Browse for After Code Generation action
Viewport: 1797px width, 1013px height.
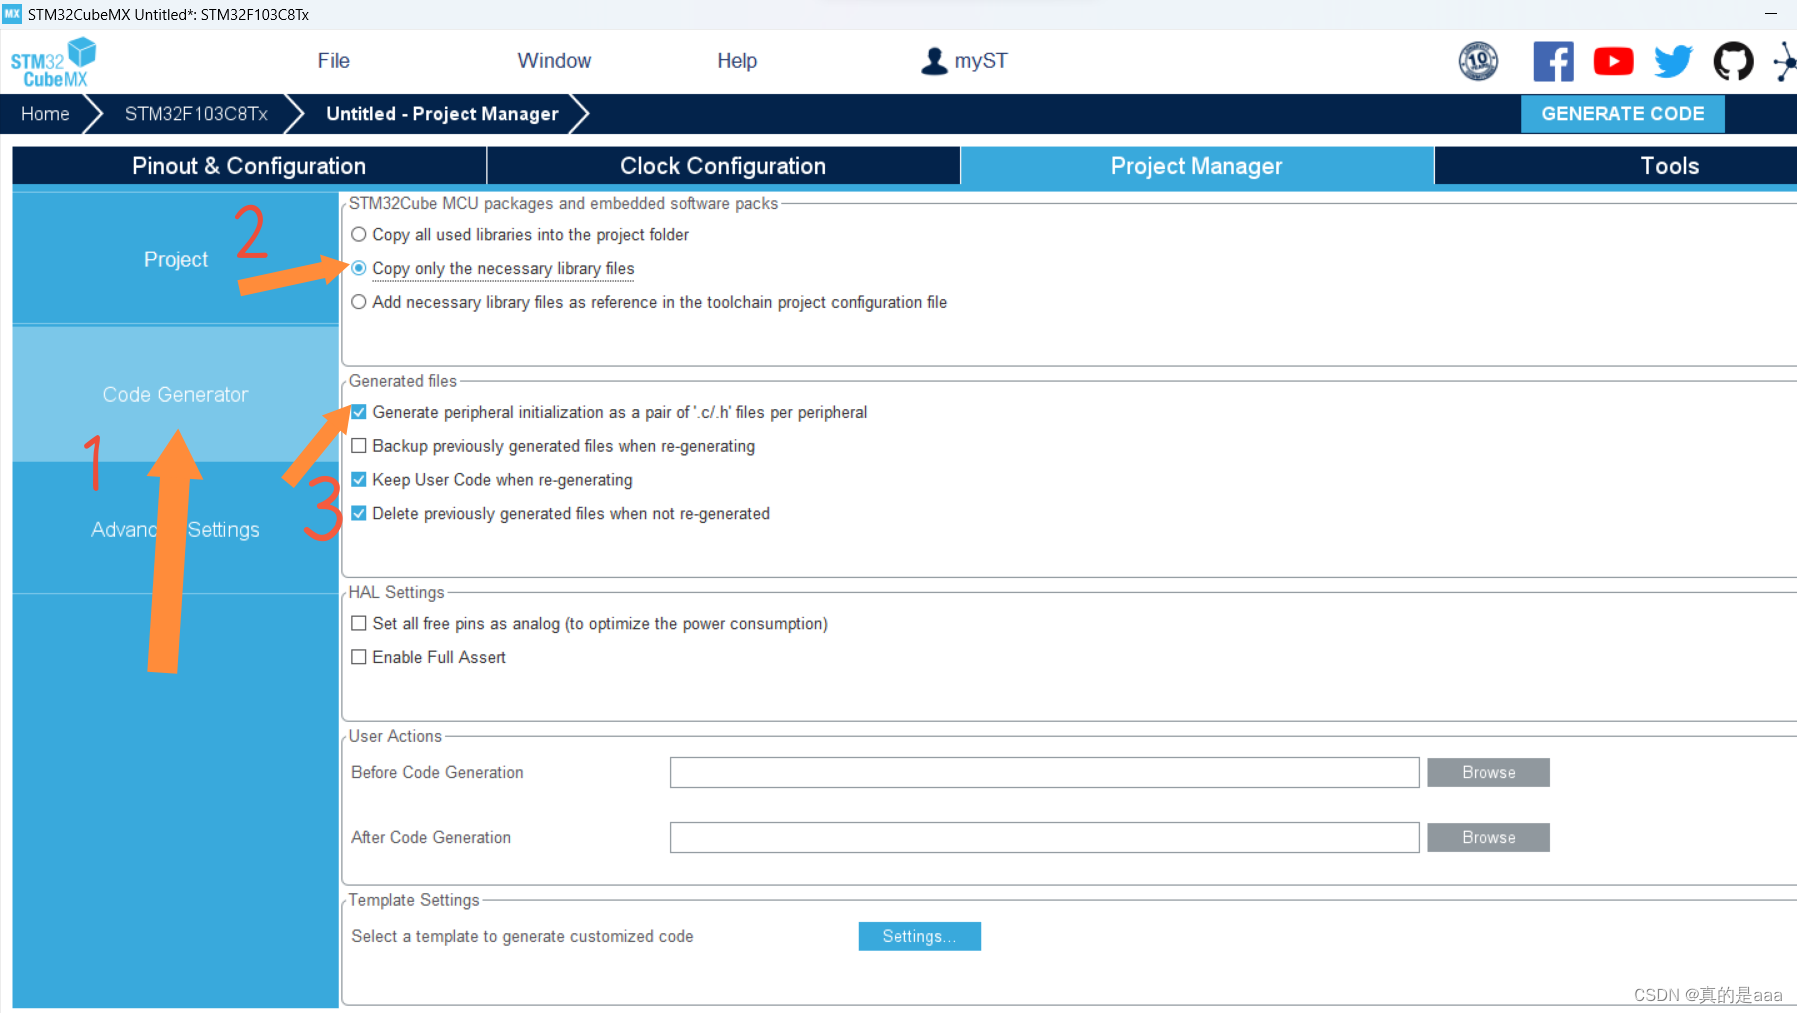[x=1488, y=837]
